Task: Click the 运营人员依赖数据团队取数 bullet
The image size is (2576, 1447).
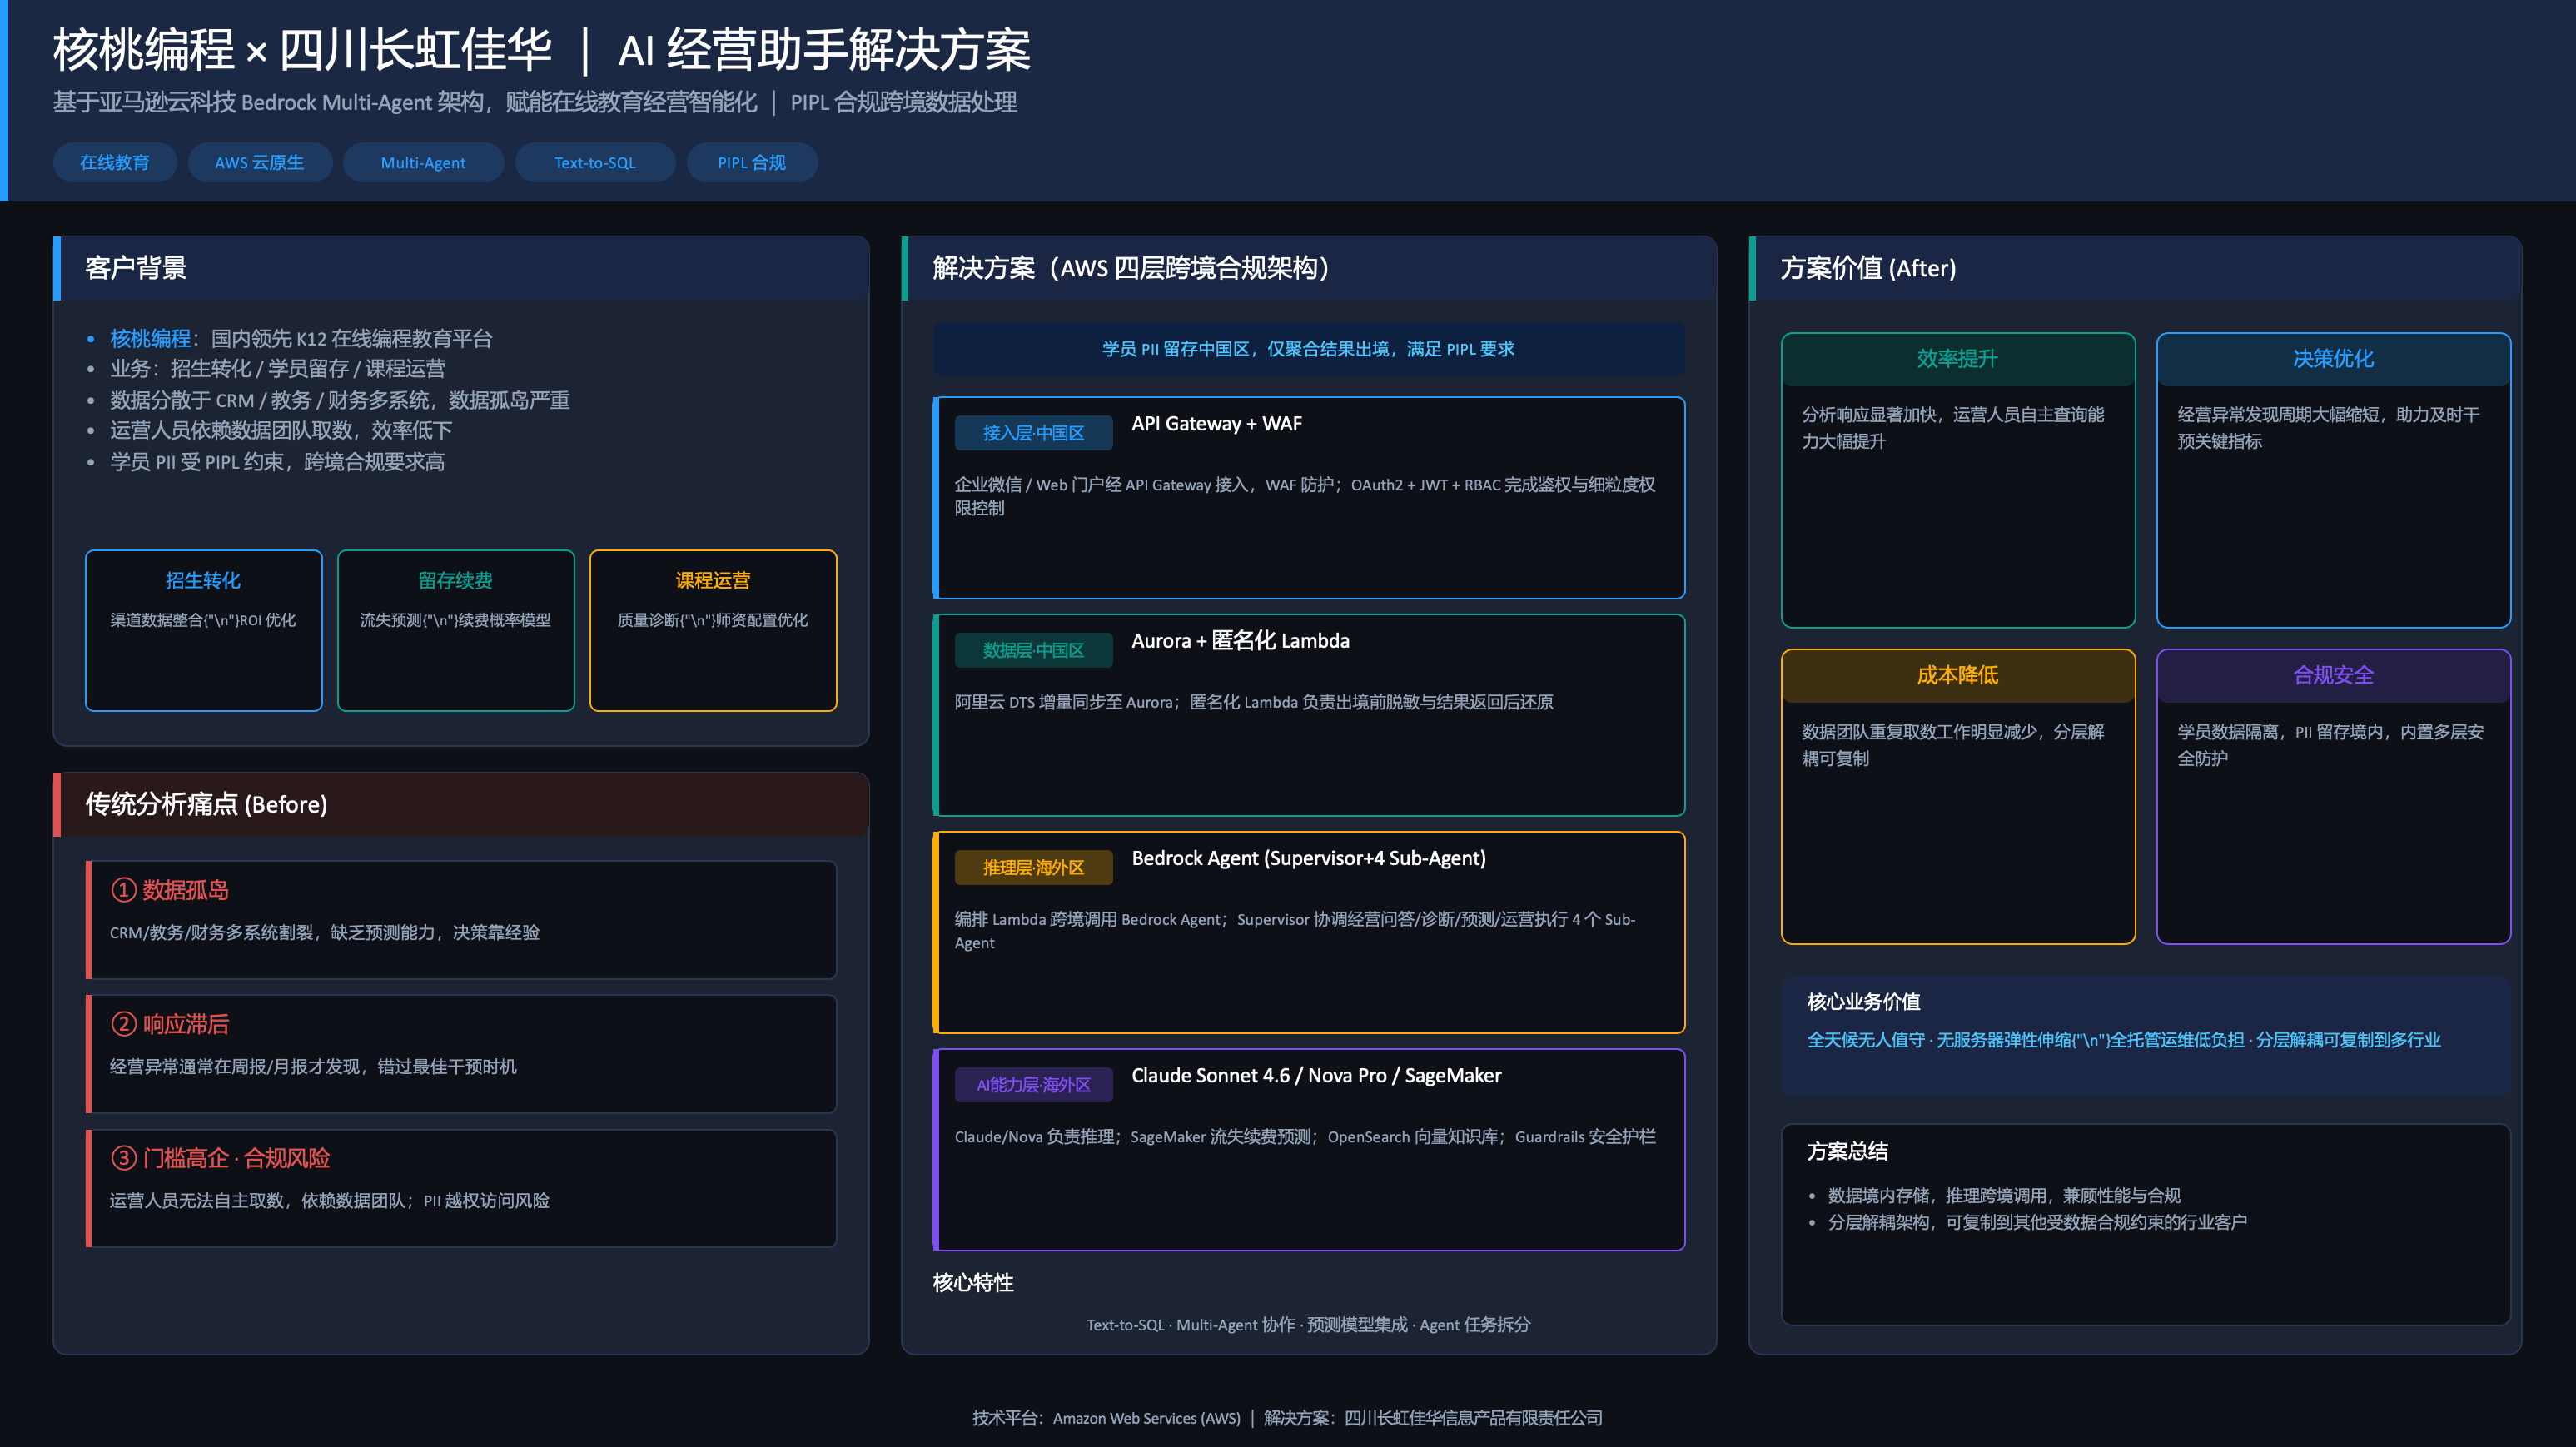Action: click(x=281, y=430)
